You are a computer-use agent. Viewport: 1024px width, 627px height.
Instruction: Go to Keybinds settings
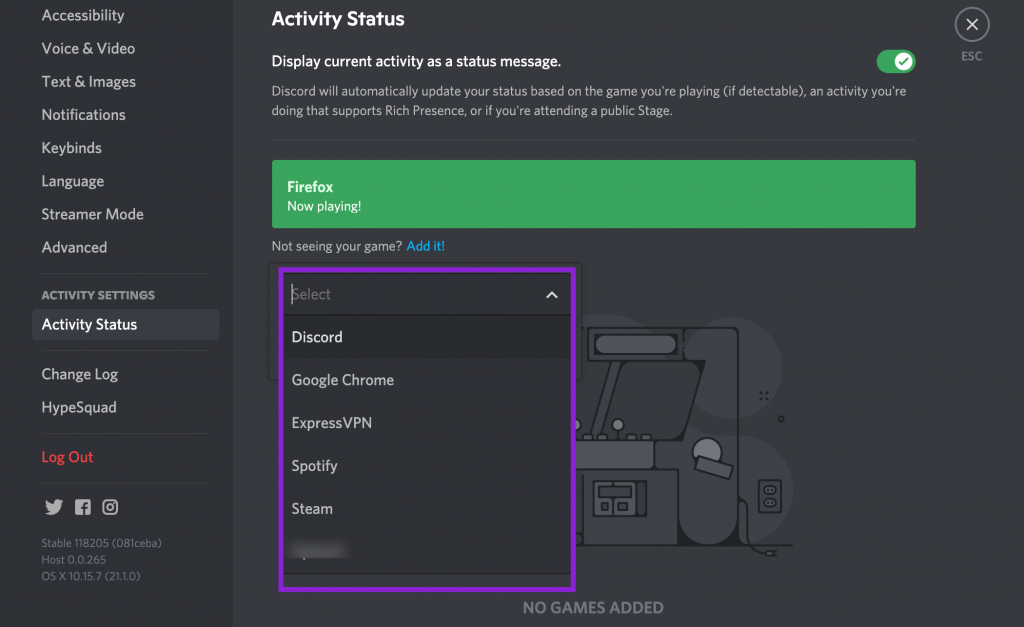coord(71,147)
